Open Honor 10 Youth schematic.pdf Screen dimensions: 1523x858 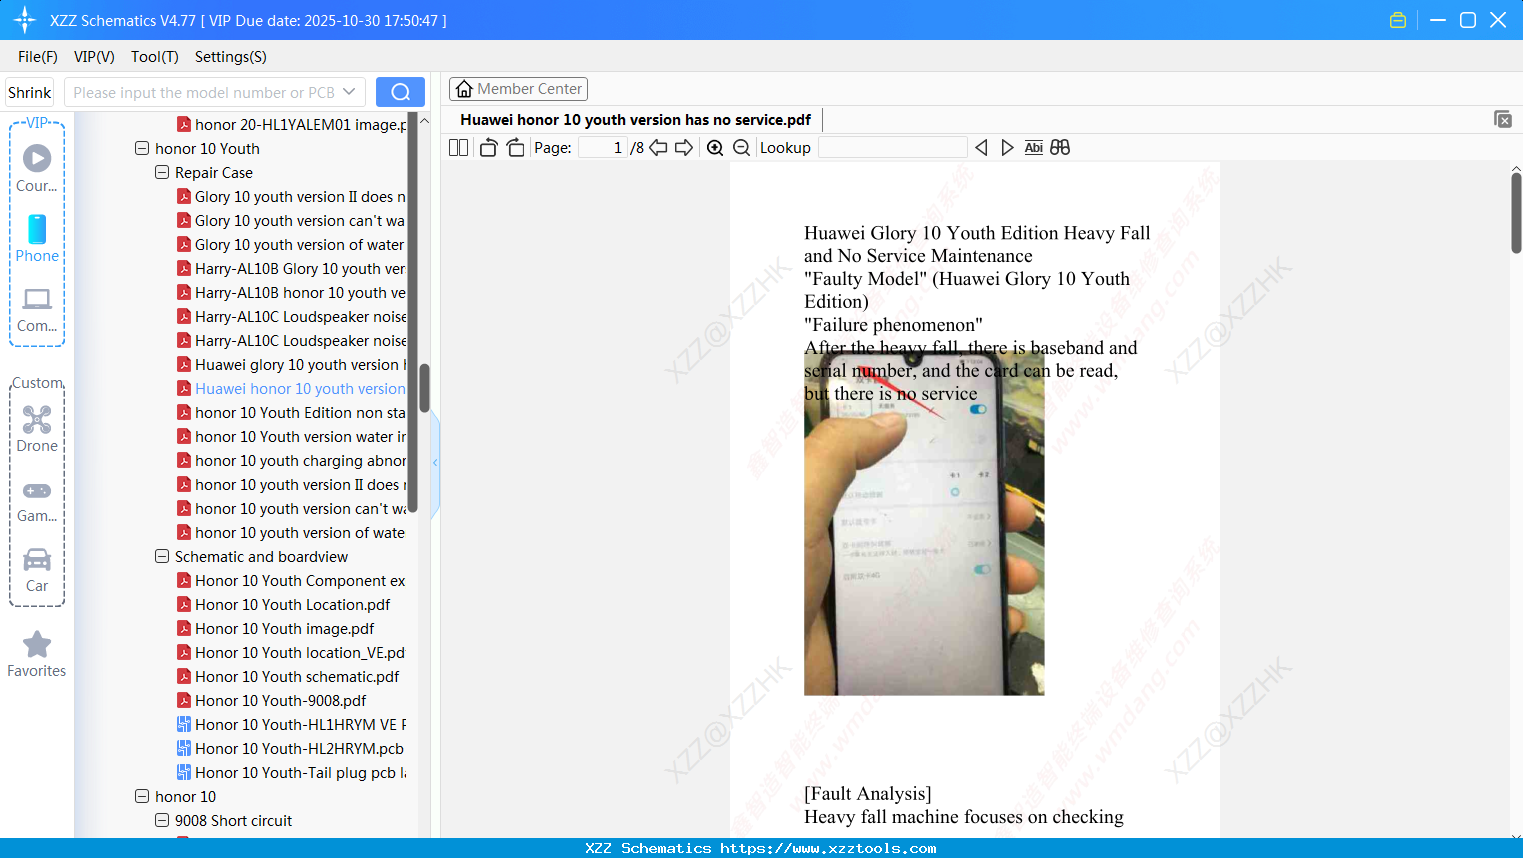pos(288,676)
